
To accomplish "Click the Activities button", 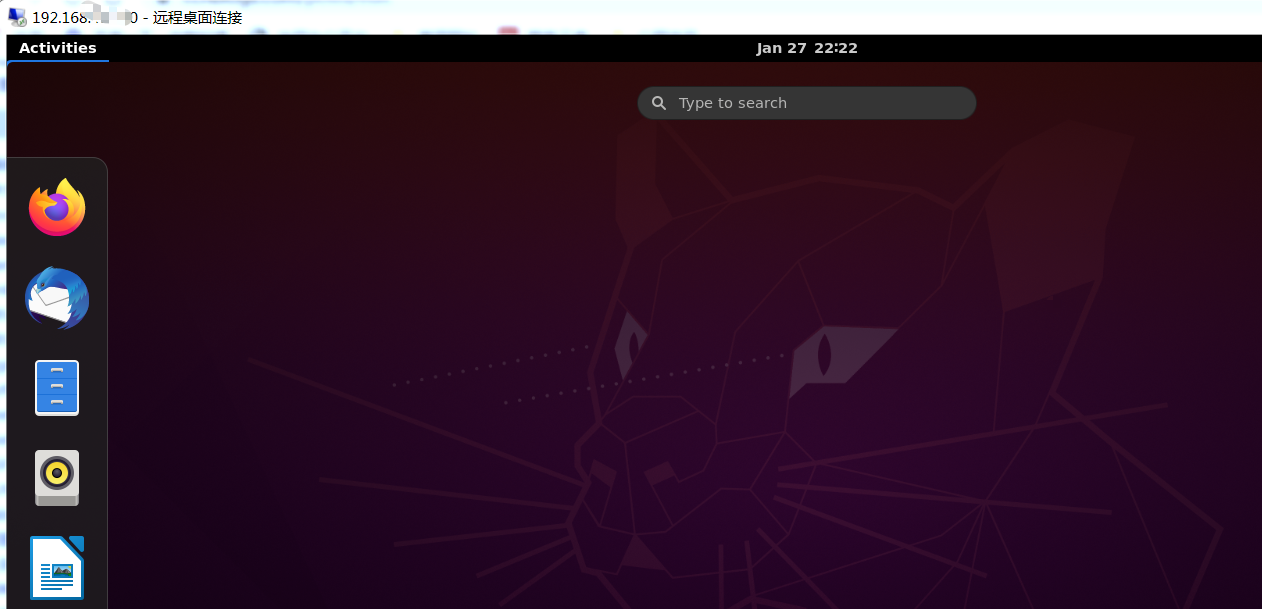I will [x=58, y=48].
